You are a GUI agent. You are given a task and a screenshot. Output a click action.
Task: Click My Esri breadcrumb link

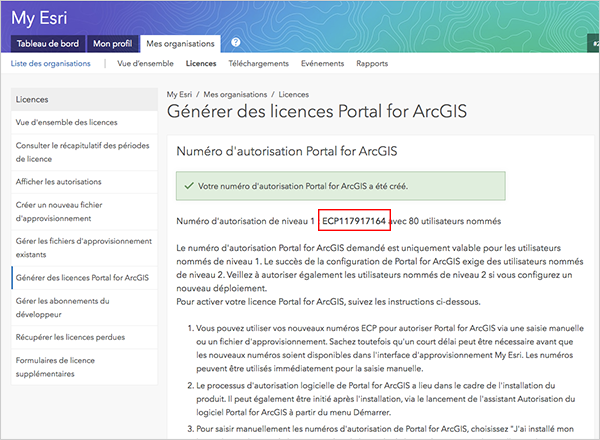(x=179, y=95)
